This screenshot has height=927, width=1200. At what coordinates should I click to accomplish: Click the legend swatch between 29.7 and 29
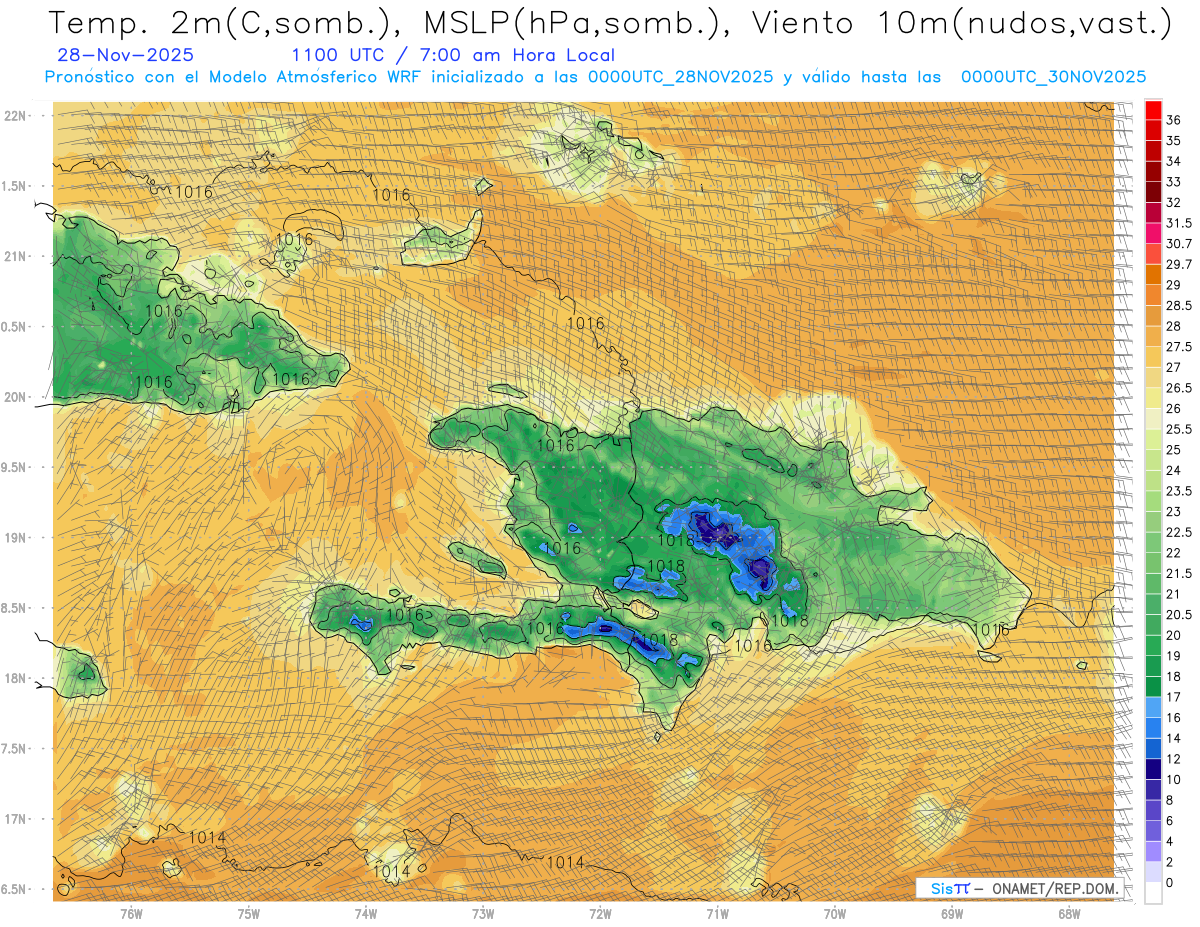(1153, 275)
